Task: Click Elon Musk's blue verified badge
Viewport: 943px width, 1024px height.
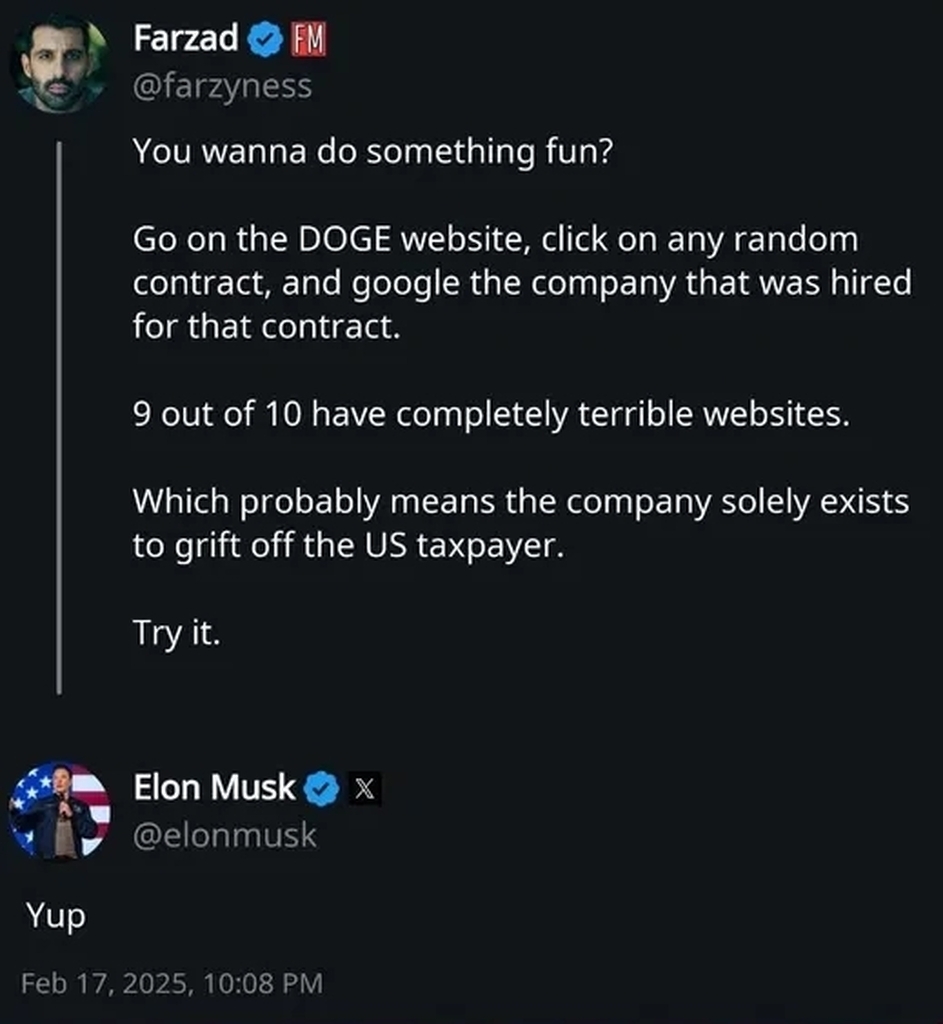Action: (321, 789)
